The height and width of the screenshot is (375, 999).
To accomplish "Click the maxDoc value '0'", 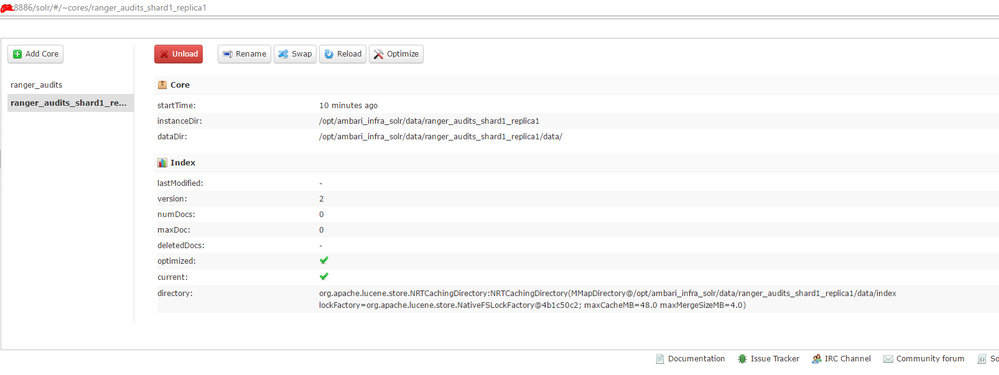I will 322,229.
